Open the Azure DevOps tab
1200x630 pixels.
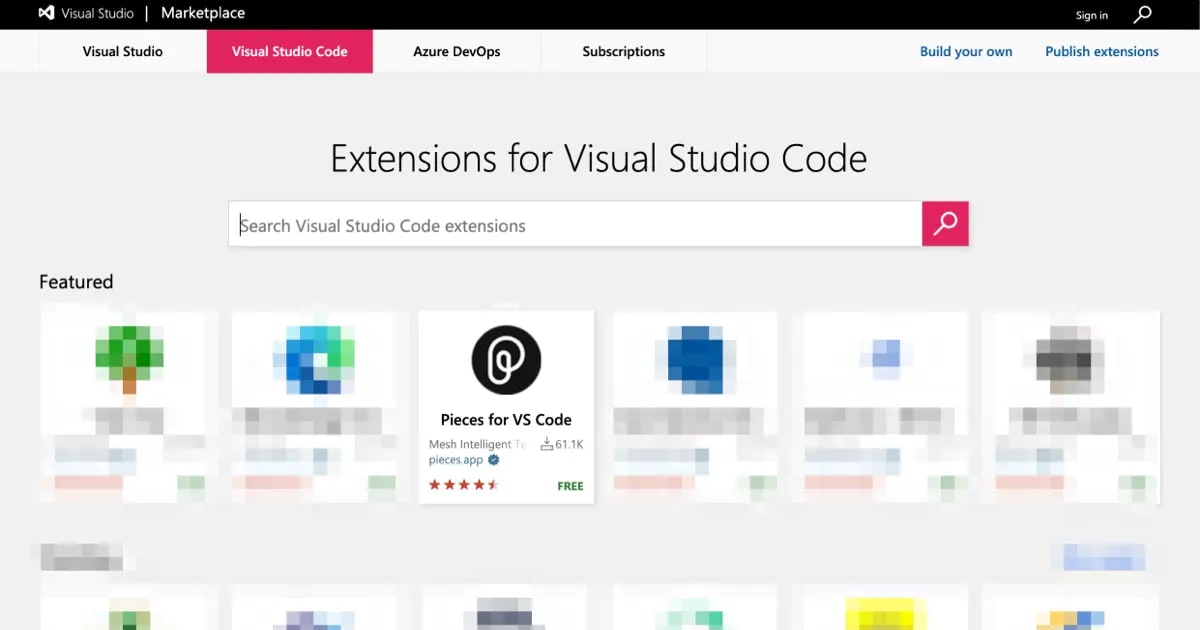point(457,51)
